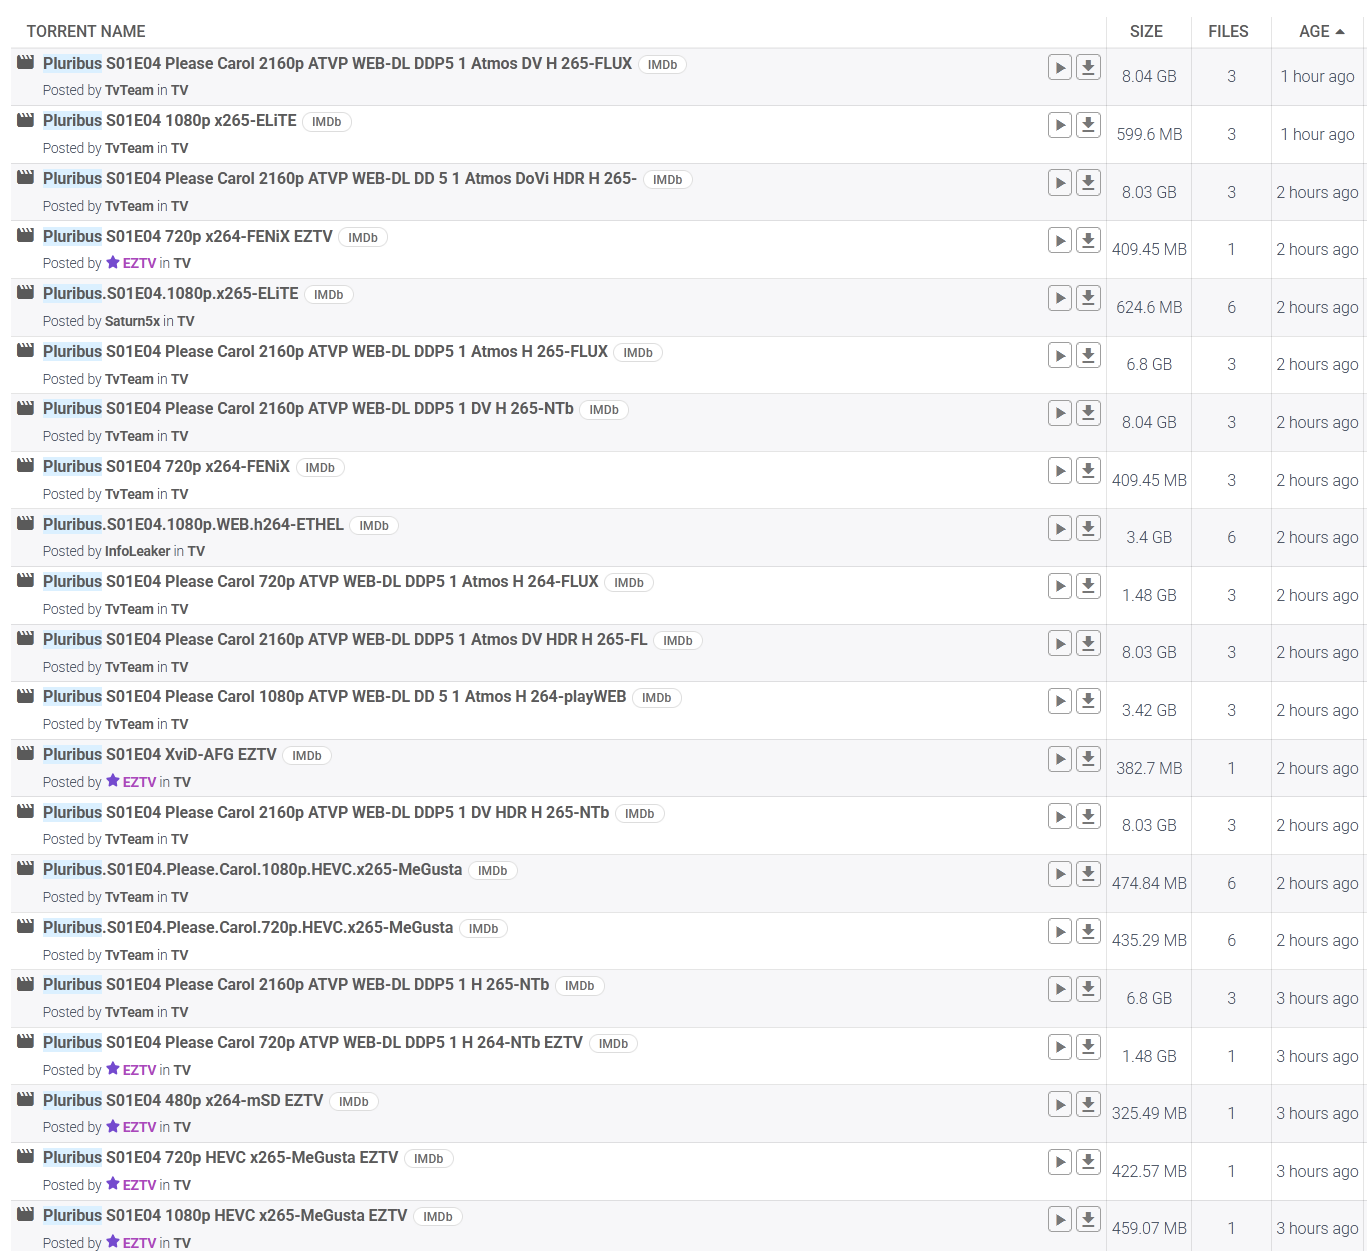Download the Atmos DV H 265-FLUX torrent

tap(1088, 67)
